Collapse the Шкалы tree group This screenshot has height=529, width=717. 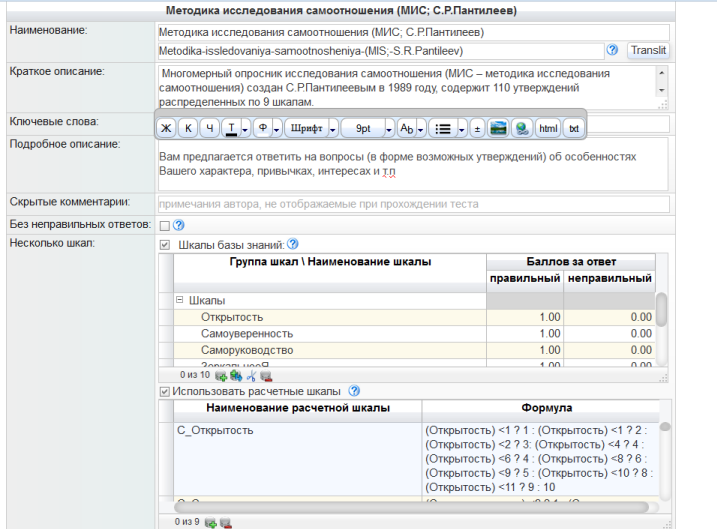pos(180,300)
